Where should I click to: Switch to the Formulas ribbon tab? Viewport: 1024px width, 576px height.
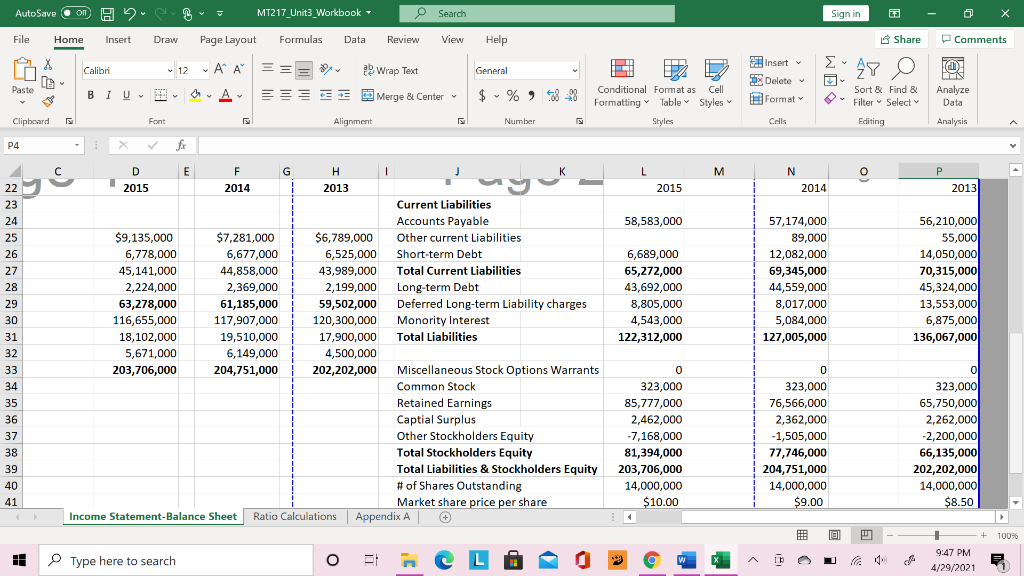300,40
